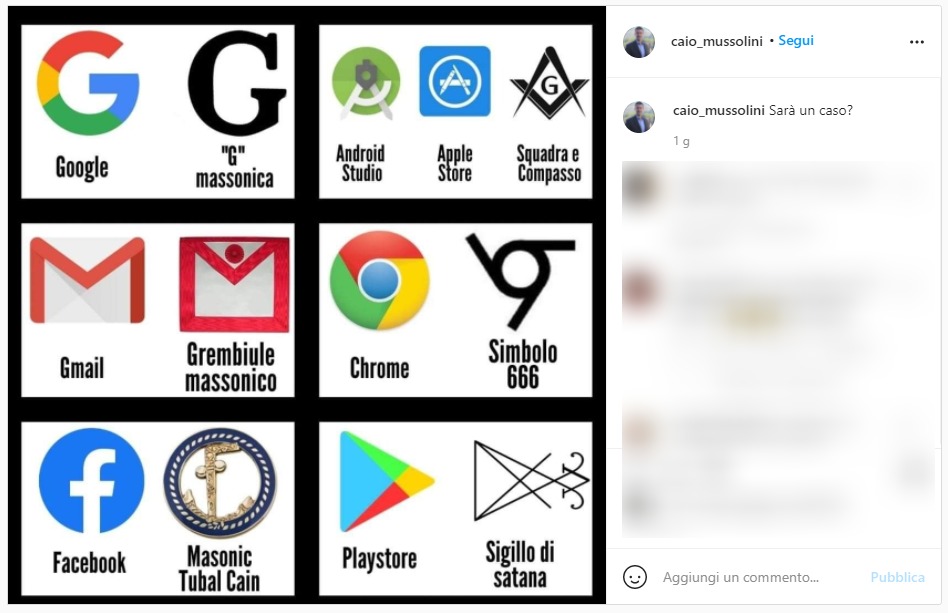948x613 pixels.
Task: Click the 1 g timestamp under caption
Action: coord(681,141)
